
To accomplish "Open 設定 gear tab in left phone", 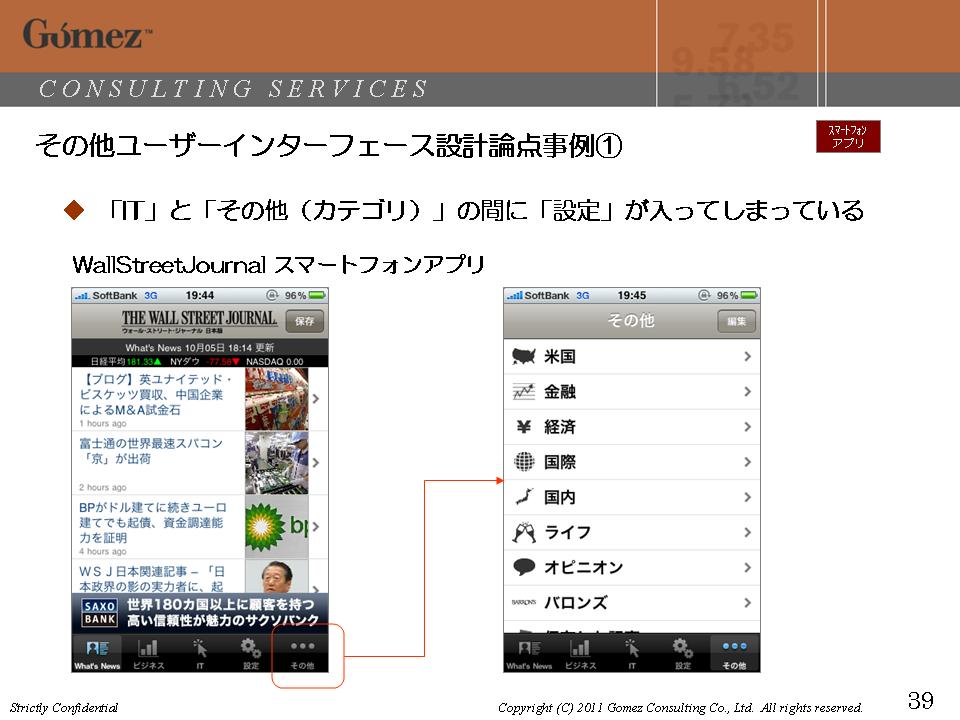I will (250, 653).
